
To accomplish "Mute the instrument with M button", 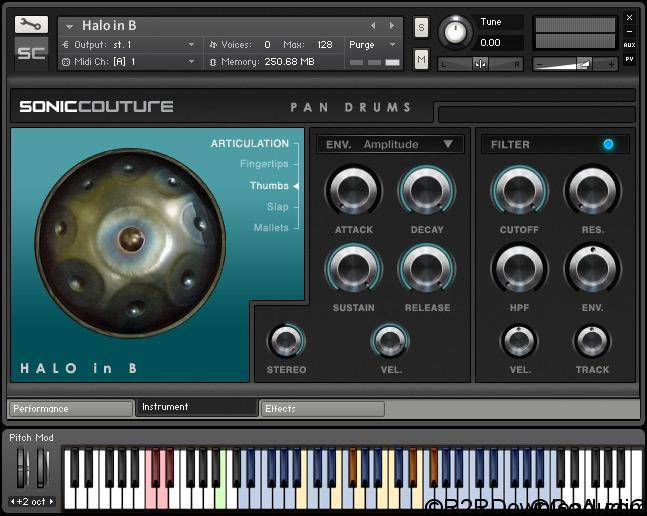I will pyautogui.click(x=421, y=60).
